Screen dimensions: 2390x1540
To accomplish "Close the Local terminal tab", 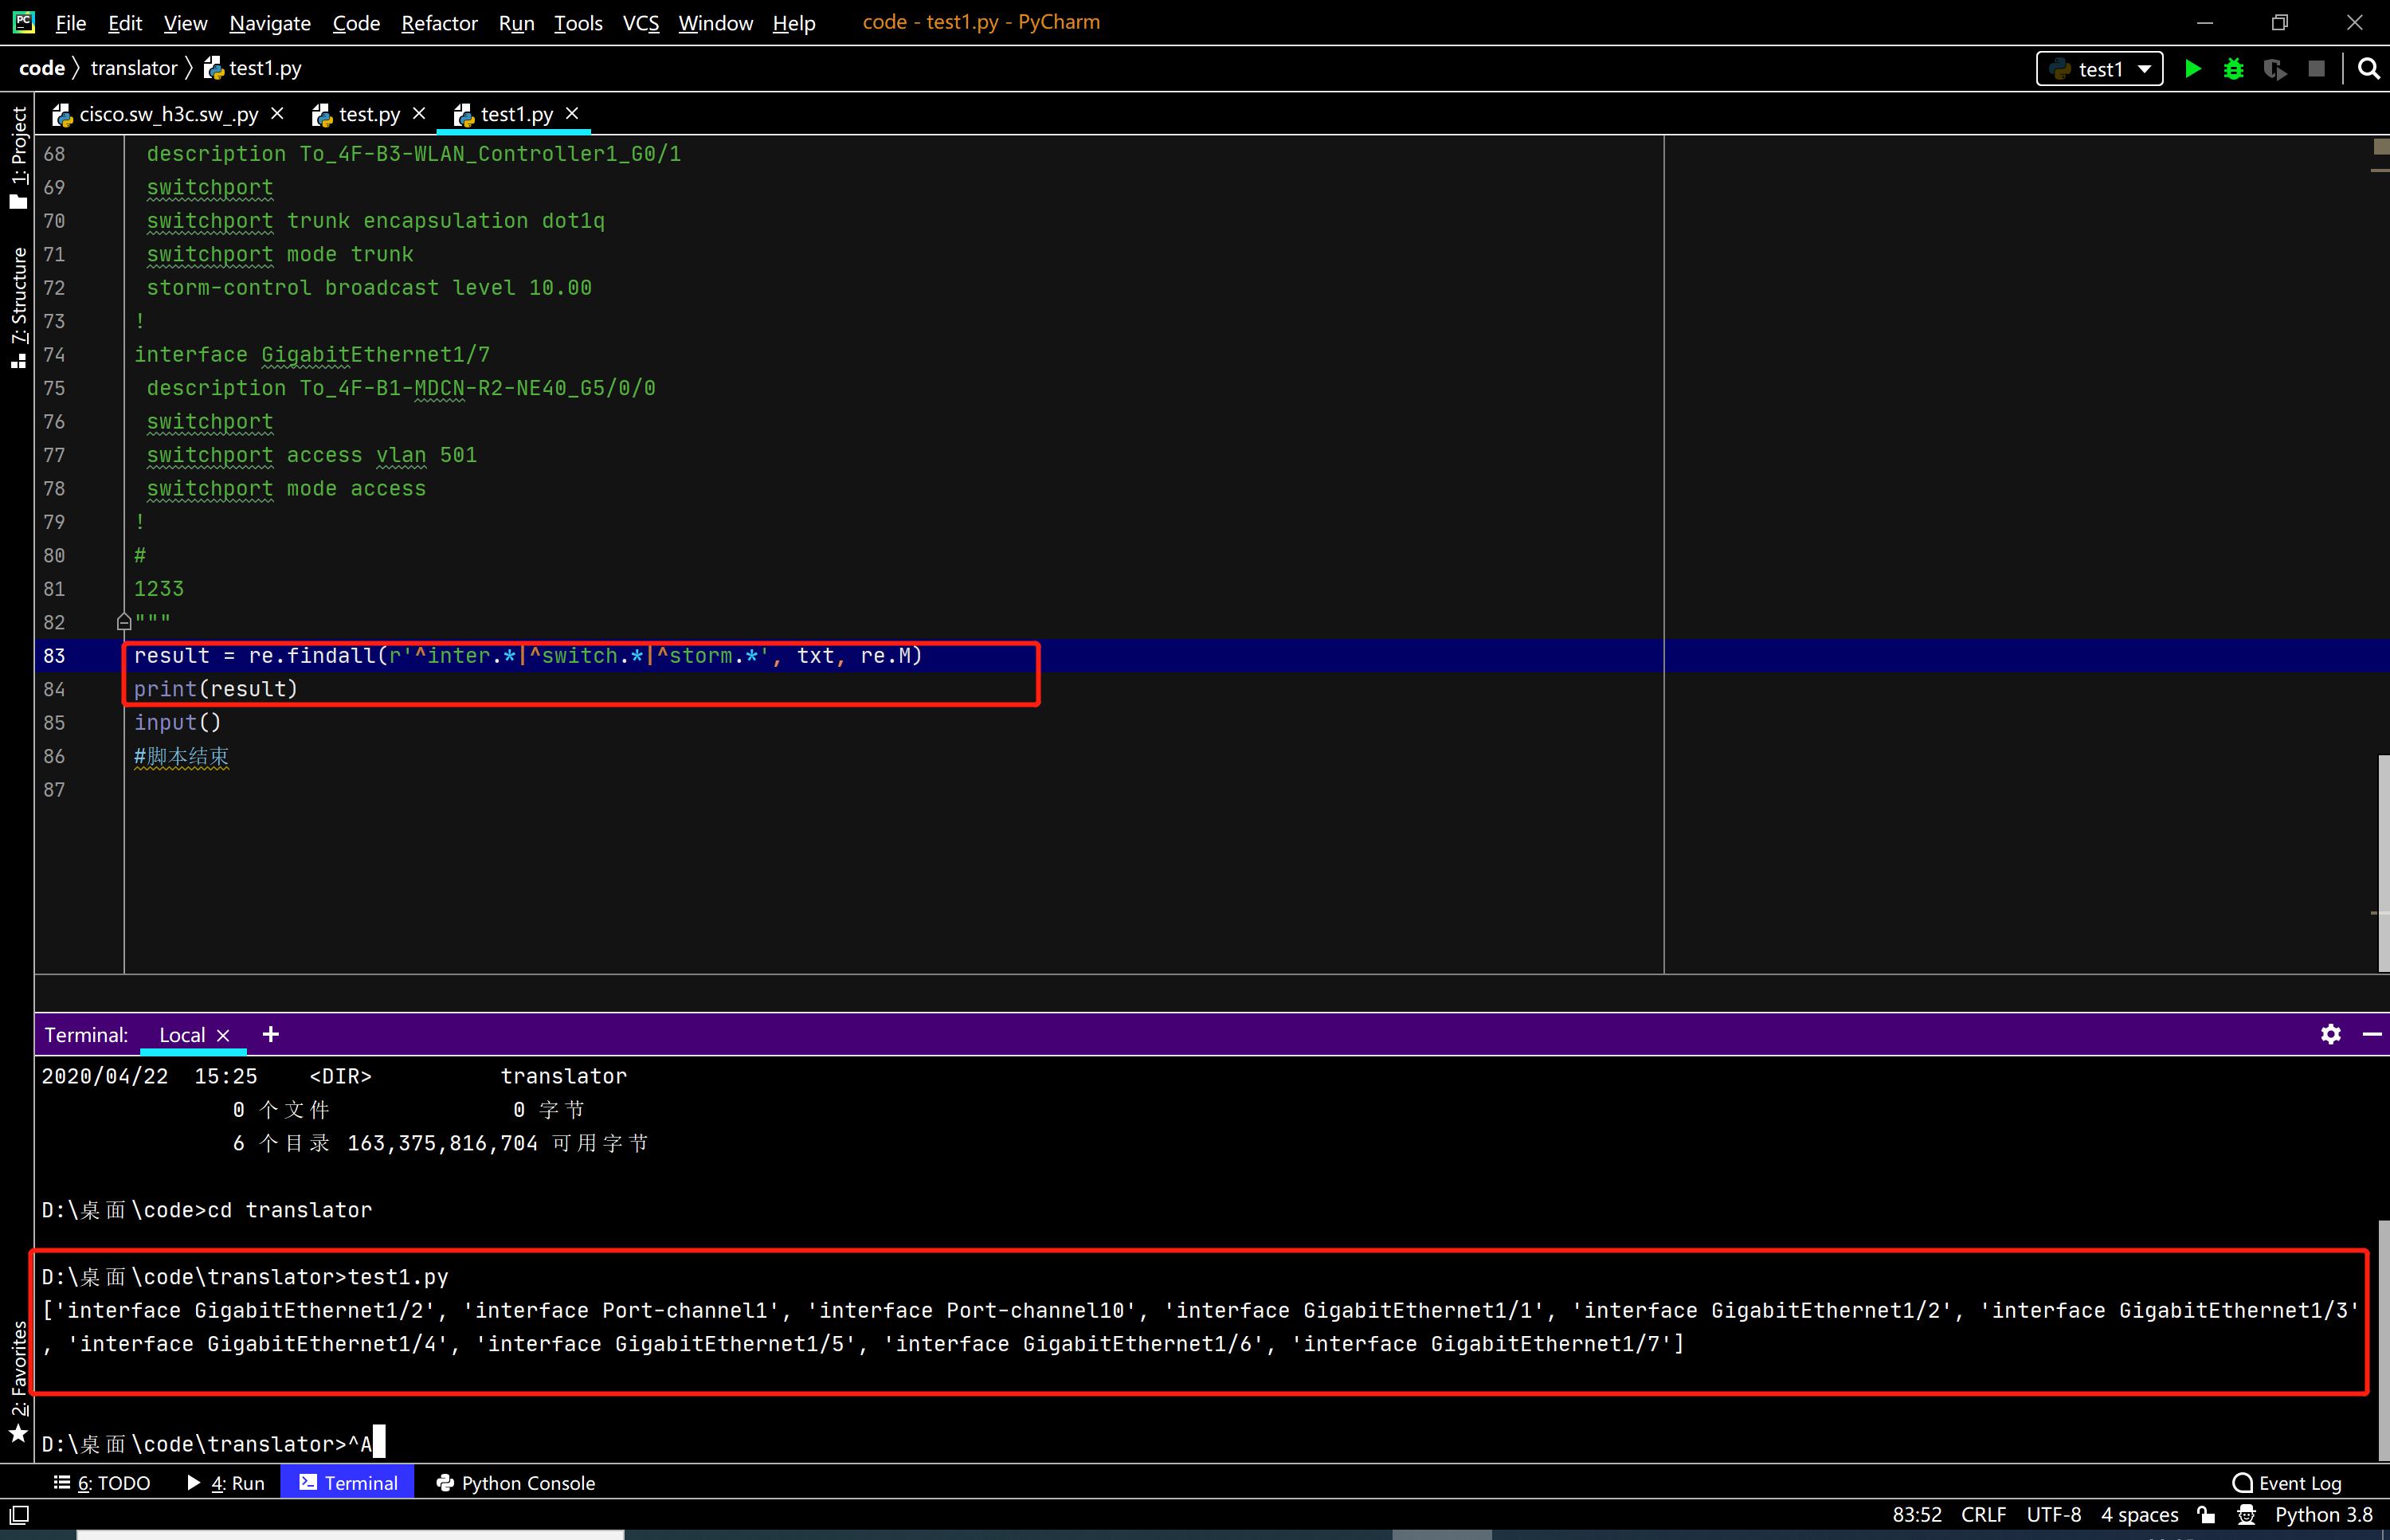I will tap(223, 1035).
